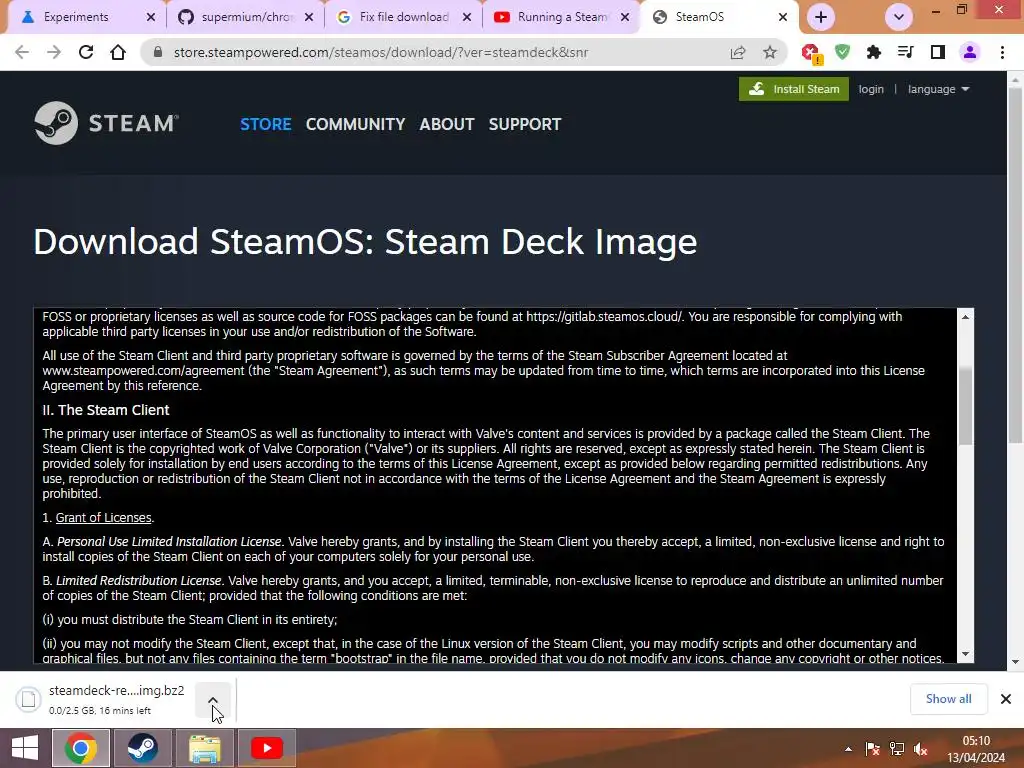The image size is (1024, 768).
Task: Open Steam from the taskbar
Action: [142, 748]
